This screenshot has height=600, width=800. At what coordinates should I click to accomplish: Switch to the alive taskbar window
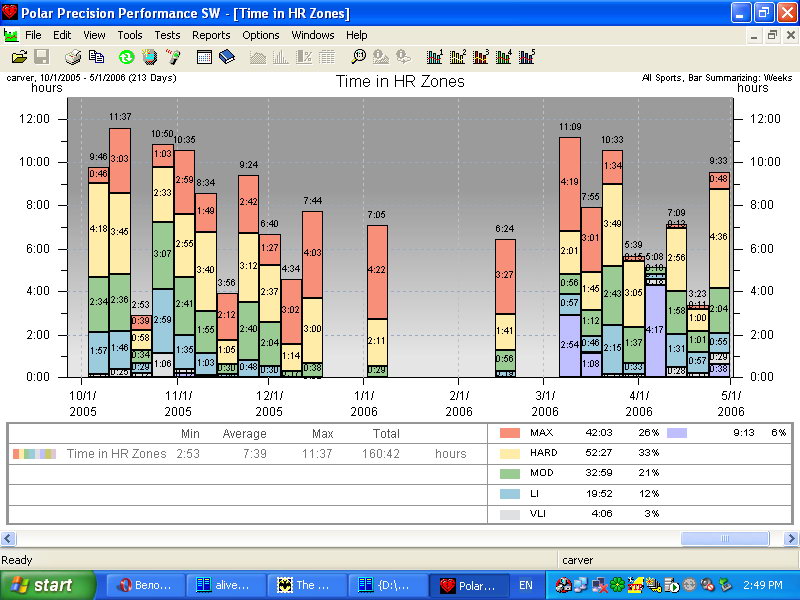pos(226,585)
